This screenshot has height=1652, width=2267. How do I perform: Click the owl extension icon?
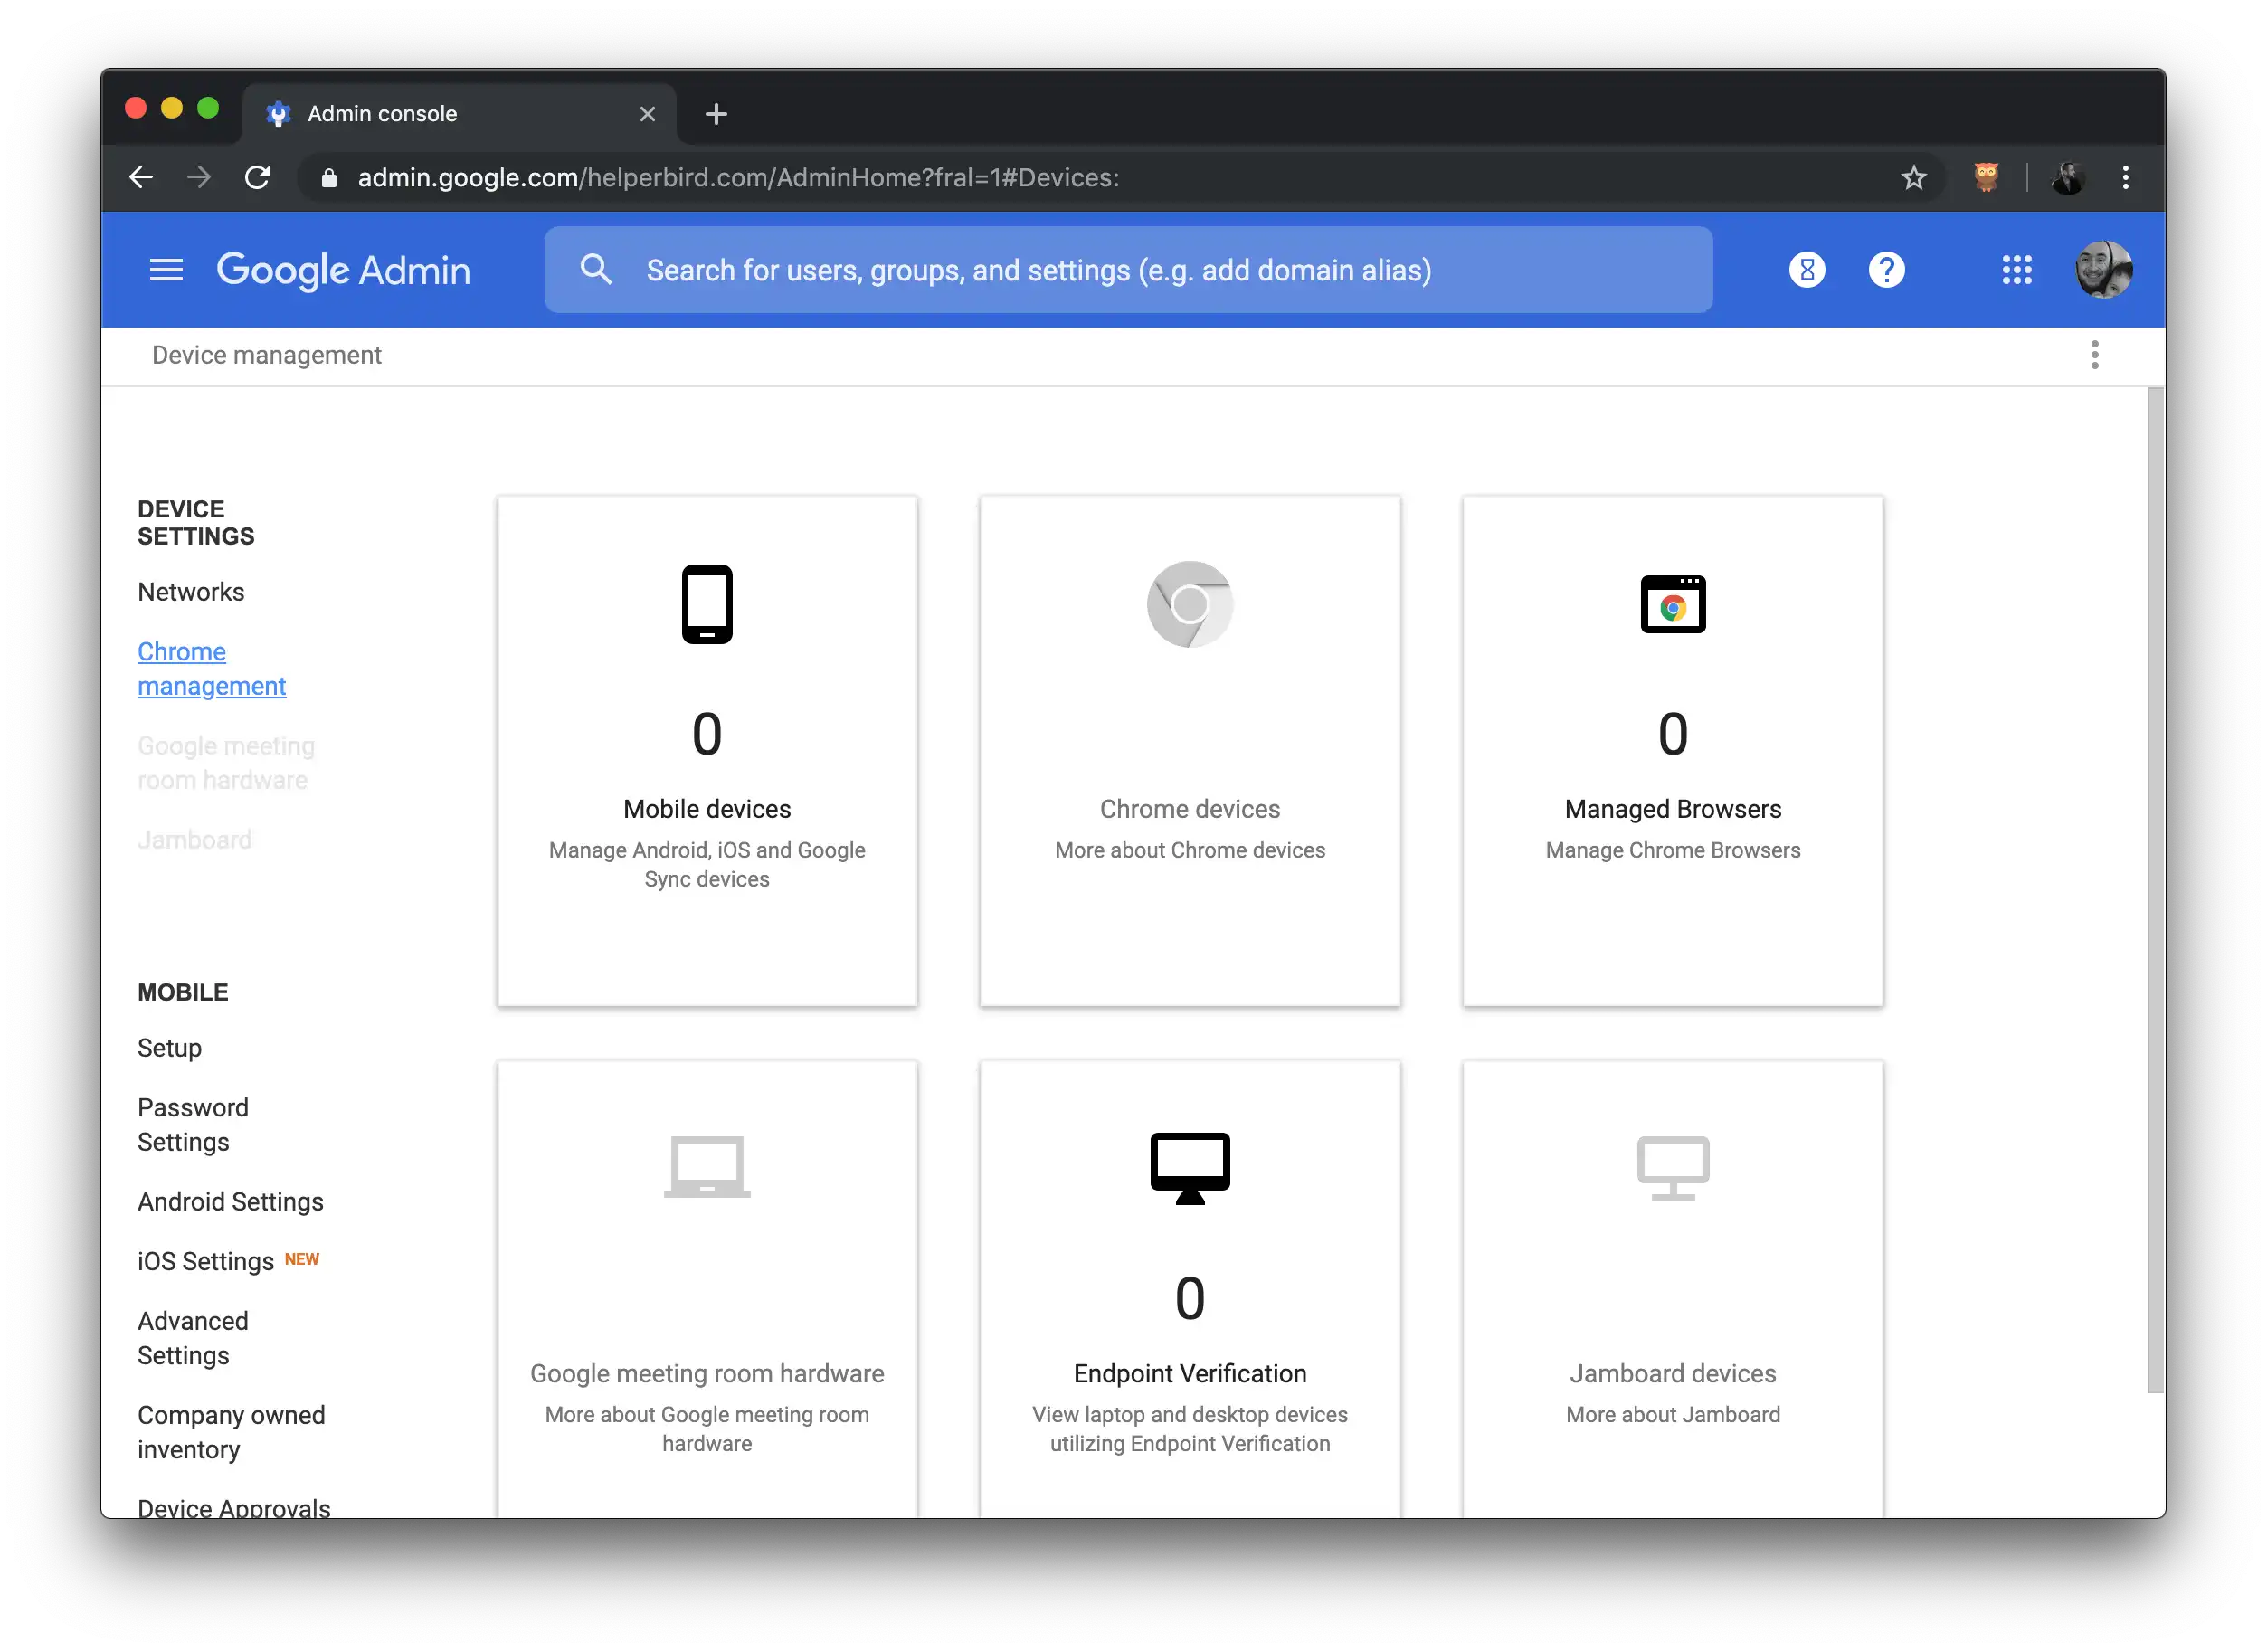tap(1986, 177)
